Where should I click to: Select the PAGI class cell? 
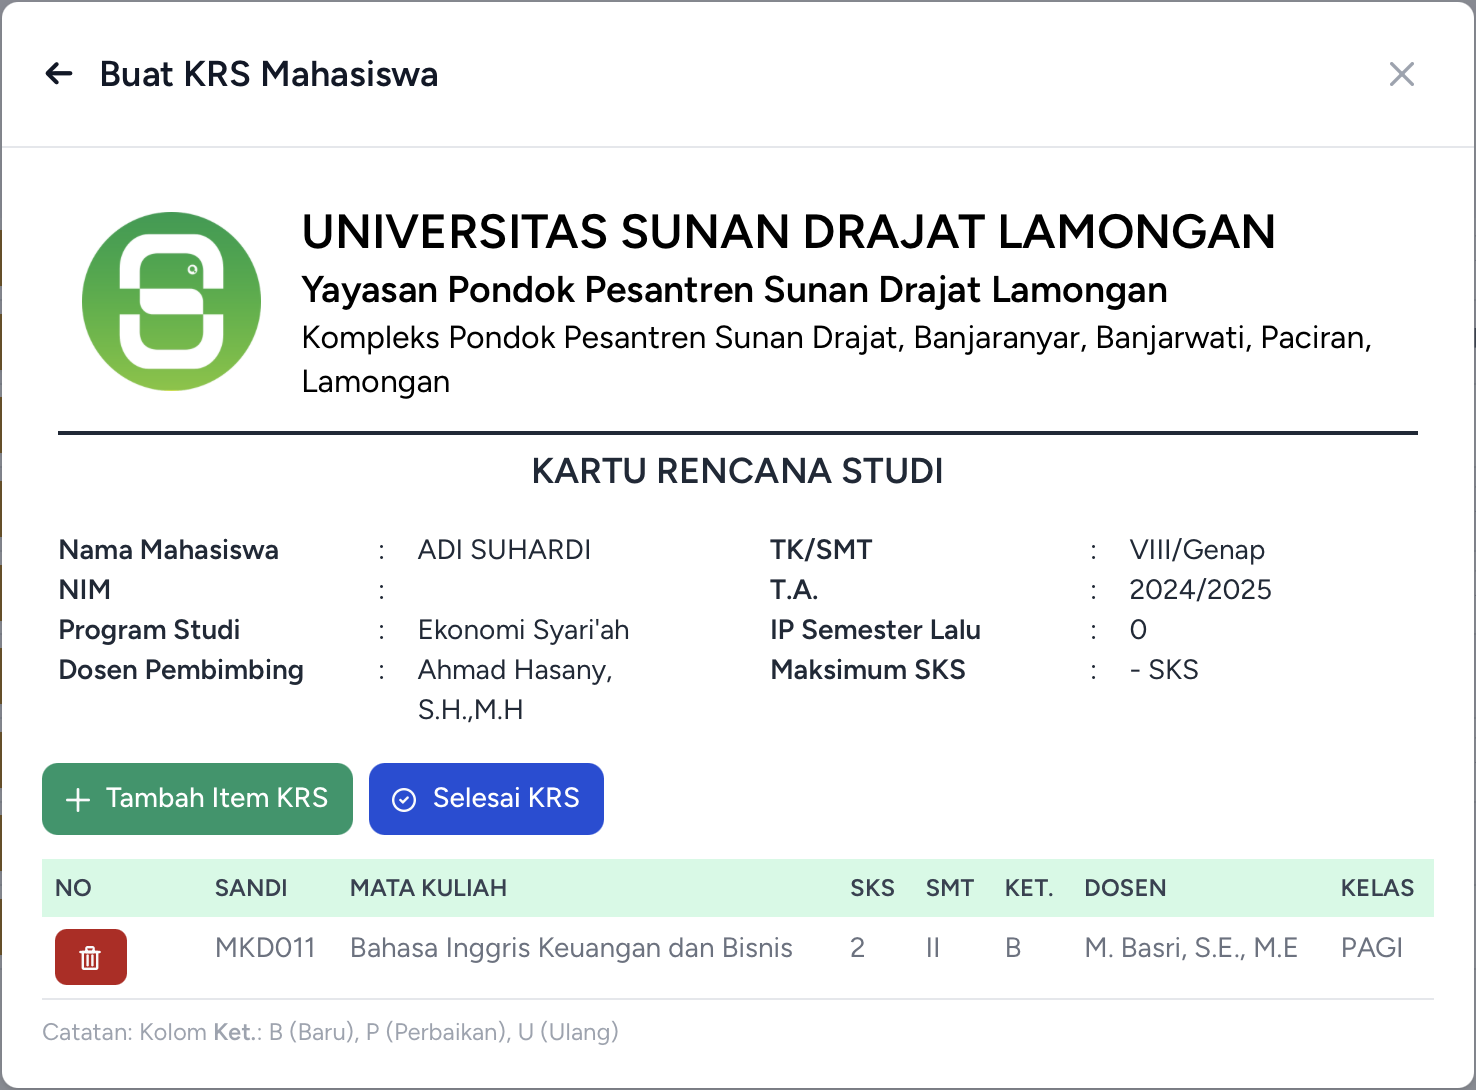[x=1372, y=948]
